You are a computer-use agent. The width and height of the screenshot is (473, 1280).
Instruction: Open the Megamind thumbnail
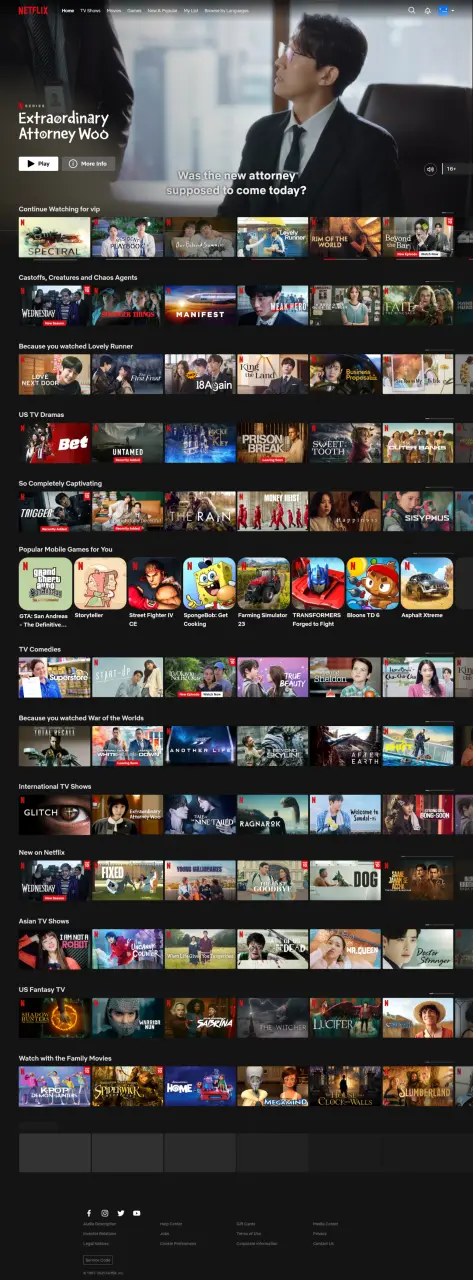[x=273, y=1086]
